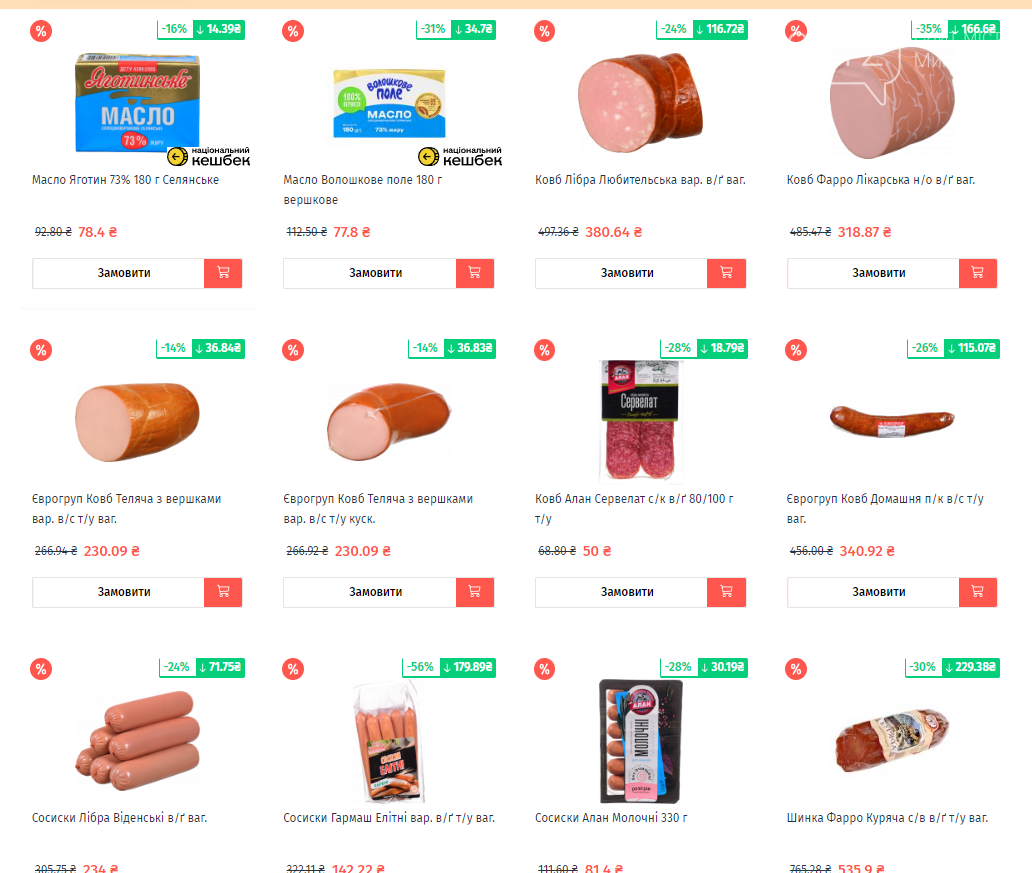Click cart icon for Ковб Алан Сервелат
The image size is (1032, 873).
726,592
